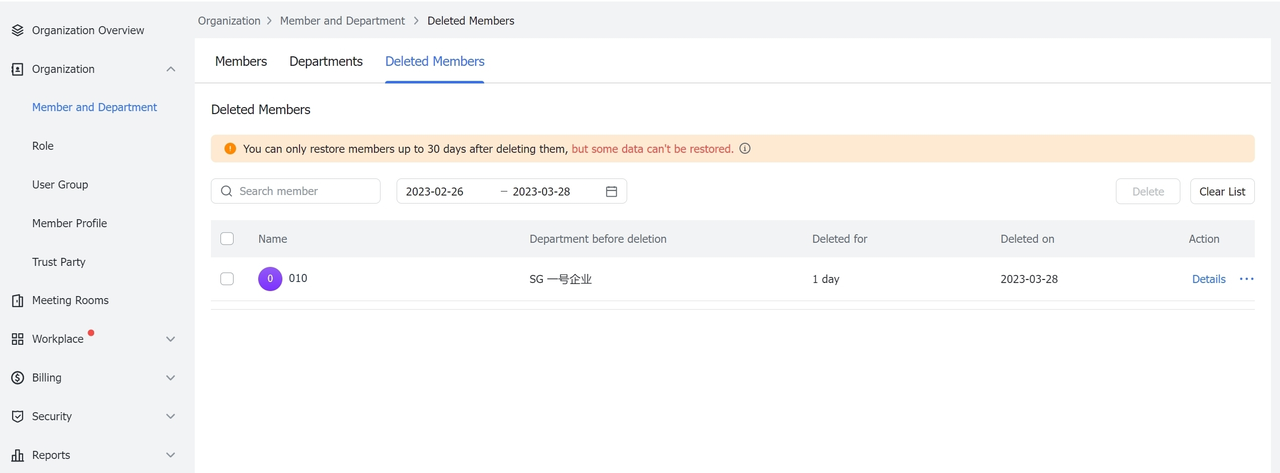This screenshot has width=1280, height=473.
Task: Click the Search member input field
Action: (305, 191)
